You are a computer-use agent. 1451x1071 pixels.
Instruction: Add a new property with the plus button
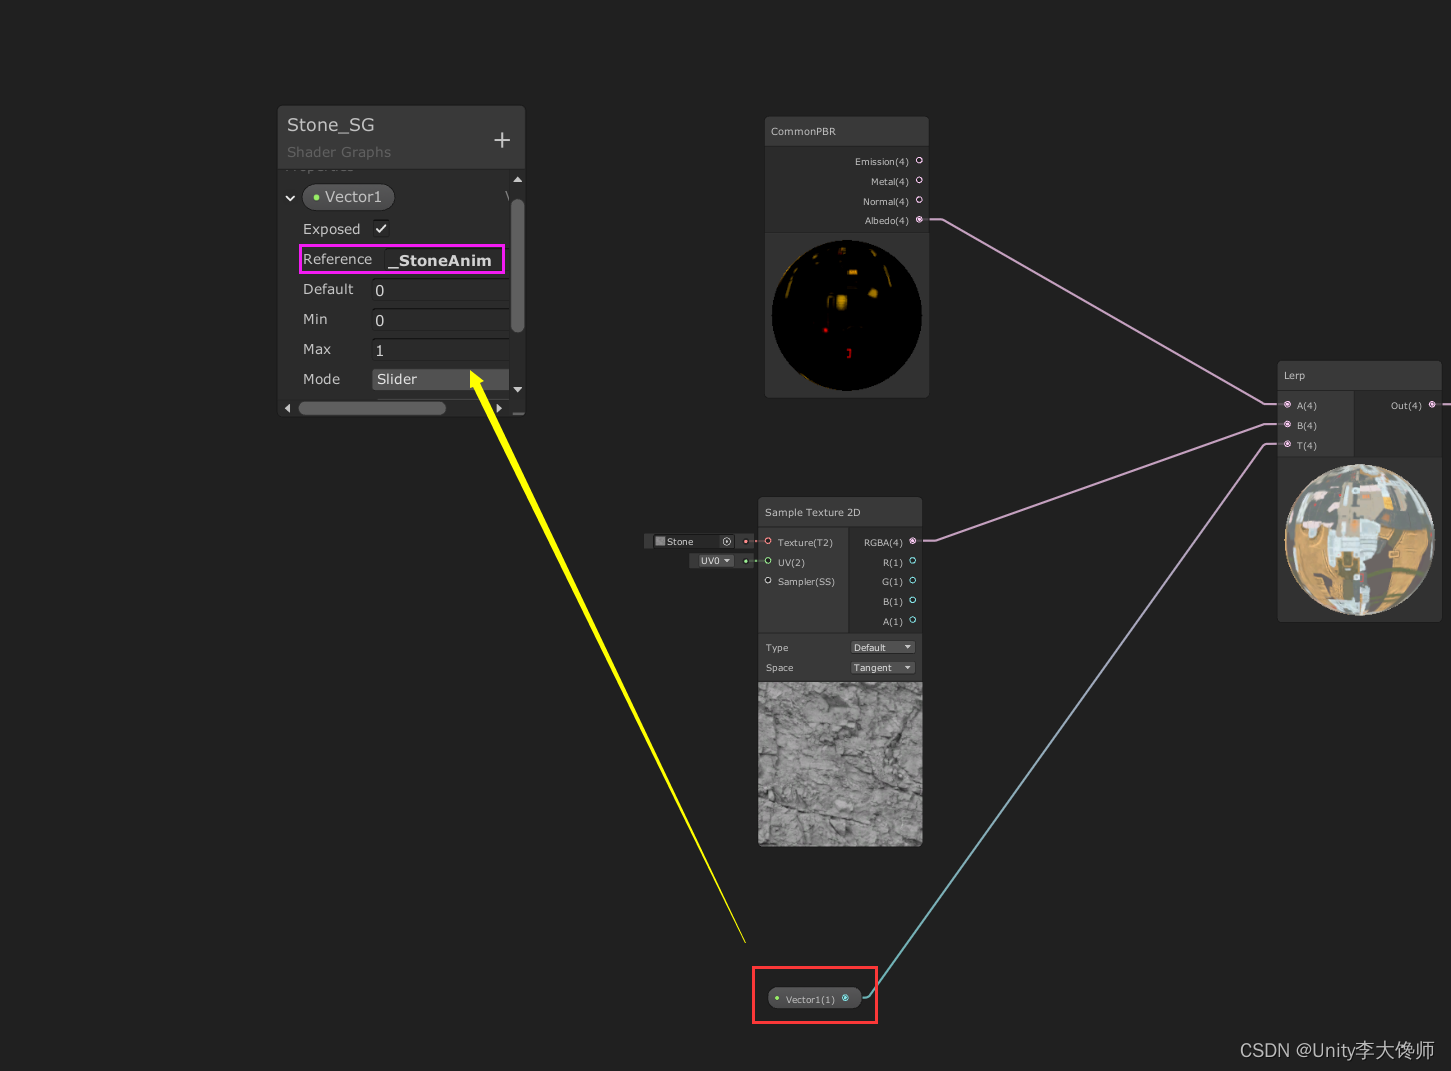(x=502, y=140)
